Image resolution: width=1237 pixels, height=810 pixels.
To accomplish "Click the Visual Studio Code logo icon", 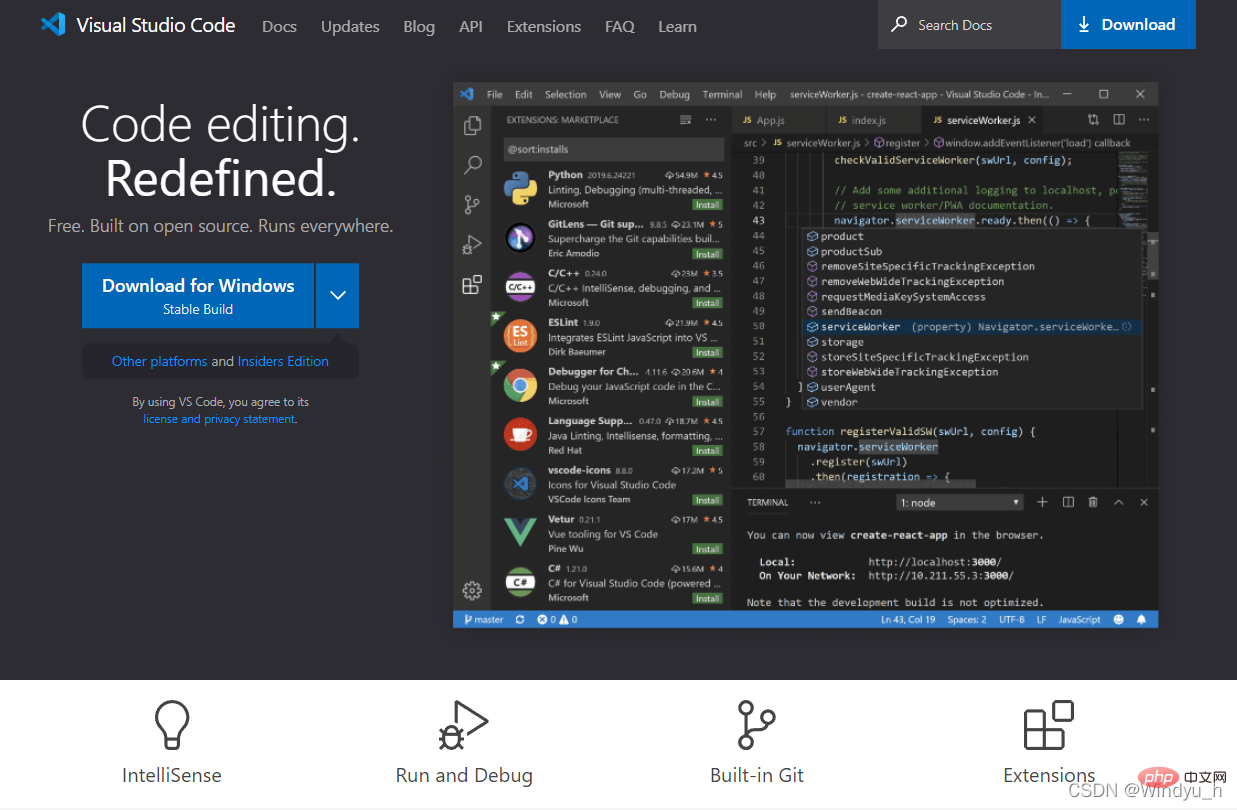I will pos(53,25).
